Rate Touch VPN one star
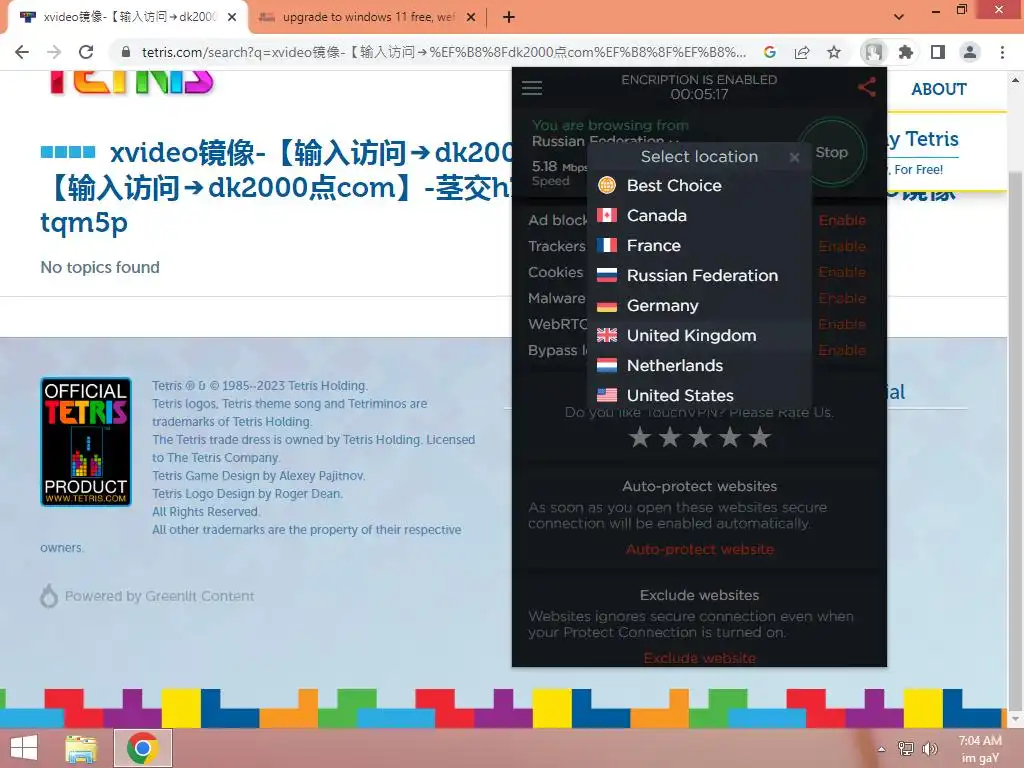The height and width of the screenshot is (768, 1024). click(640, 438)
